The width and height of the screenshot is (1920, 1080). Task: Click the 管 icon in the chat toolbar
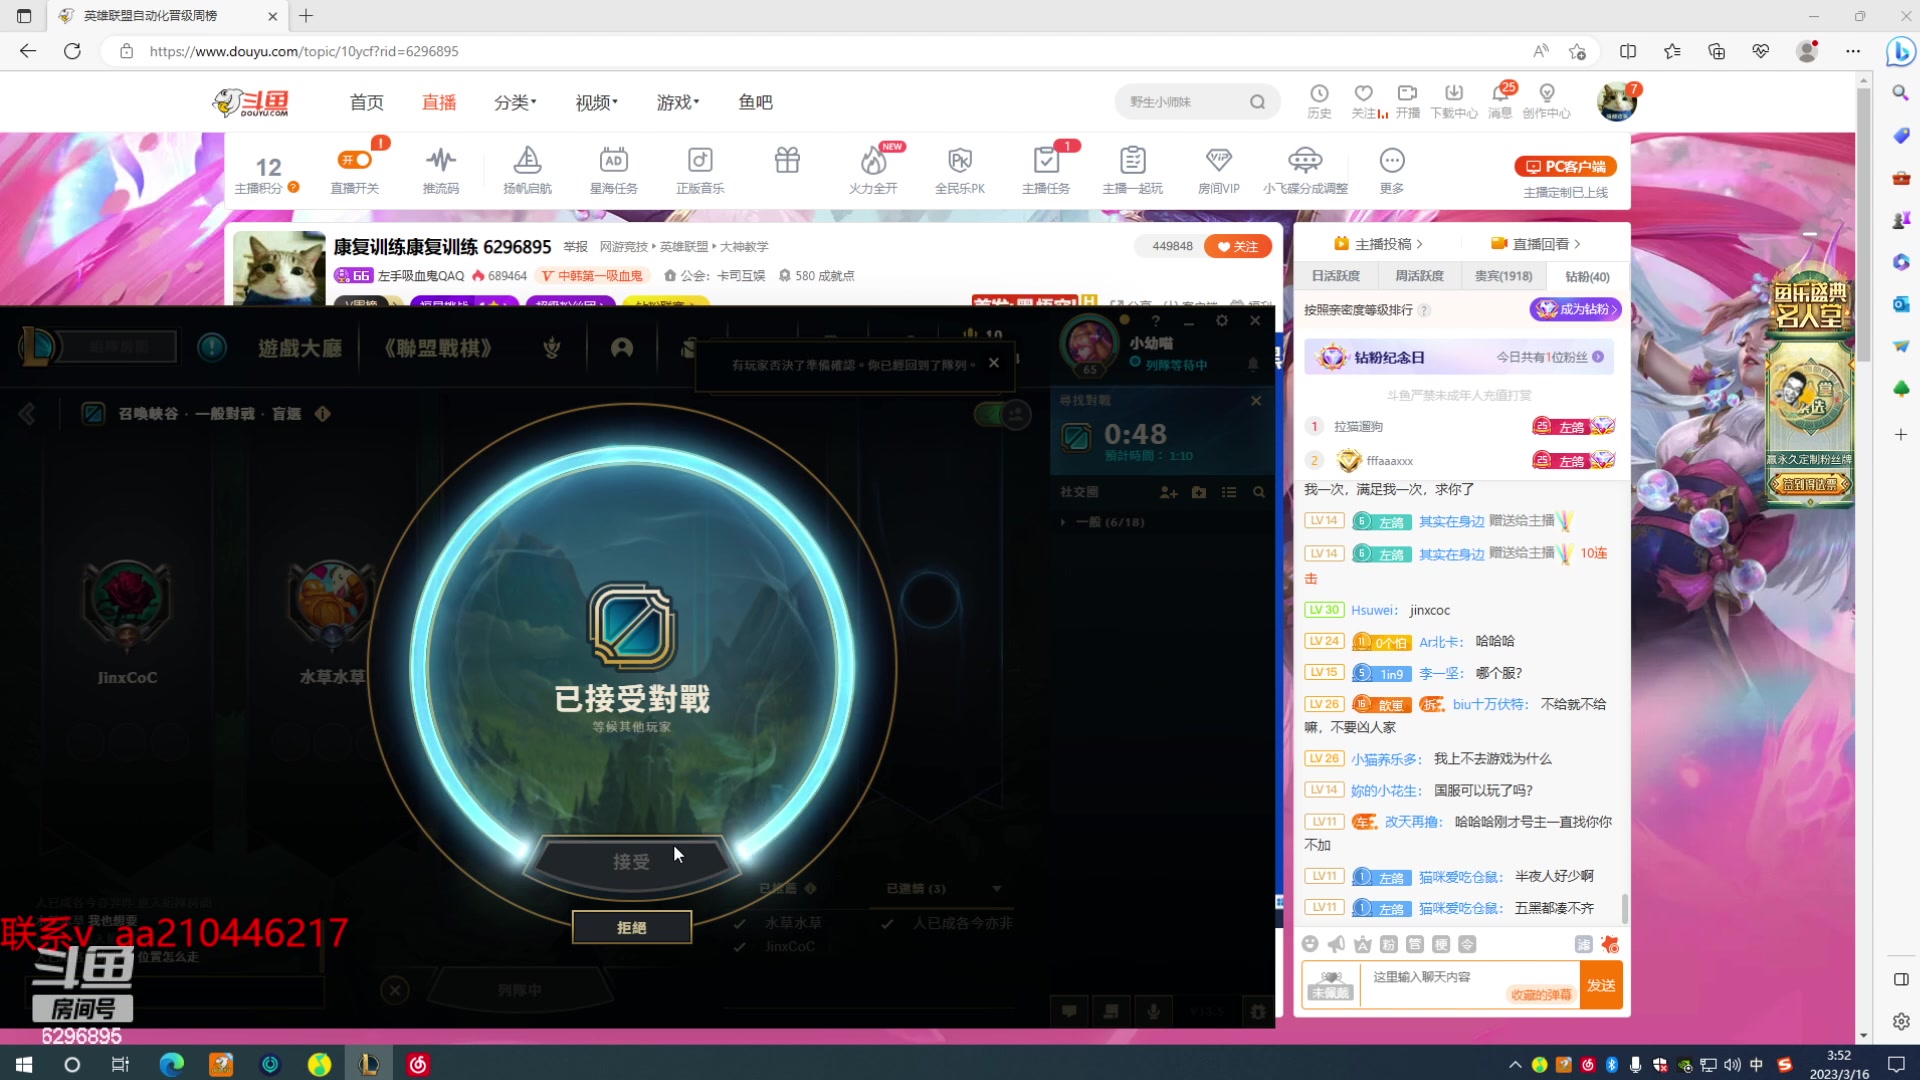(x=1414, y=944)
